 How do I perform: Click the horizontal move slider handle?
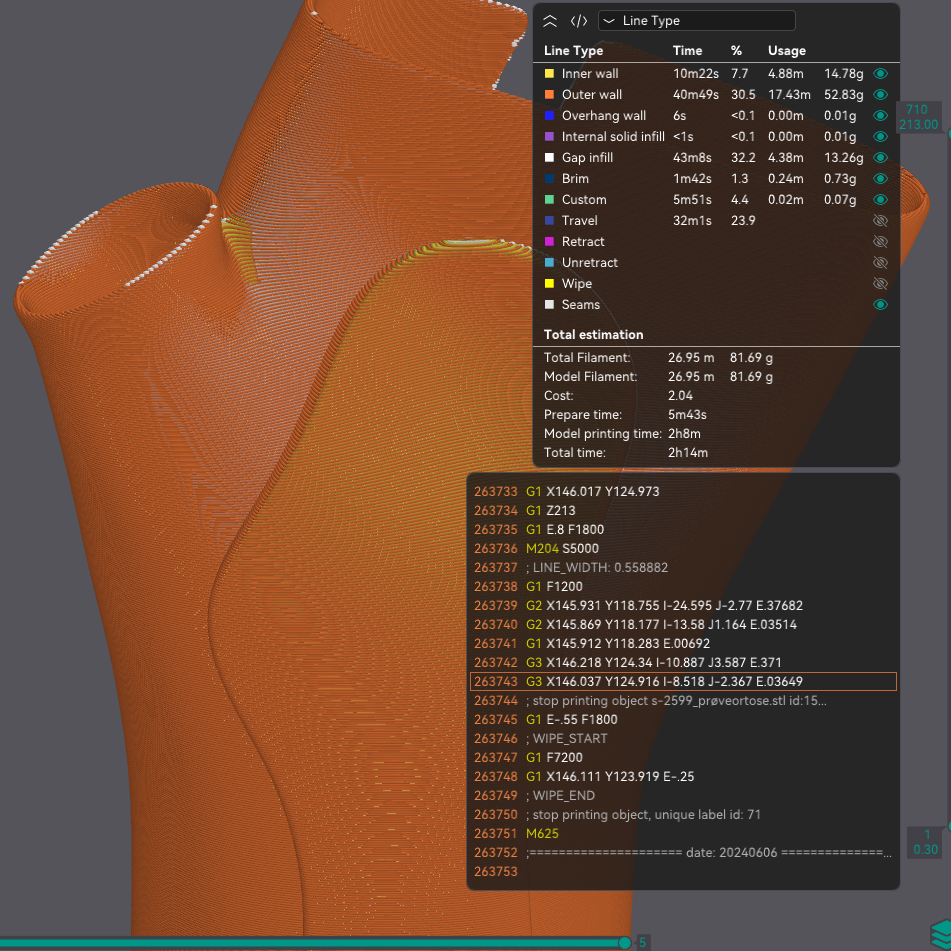point(625,942)
